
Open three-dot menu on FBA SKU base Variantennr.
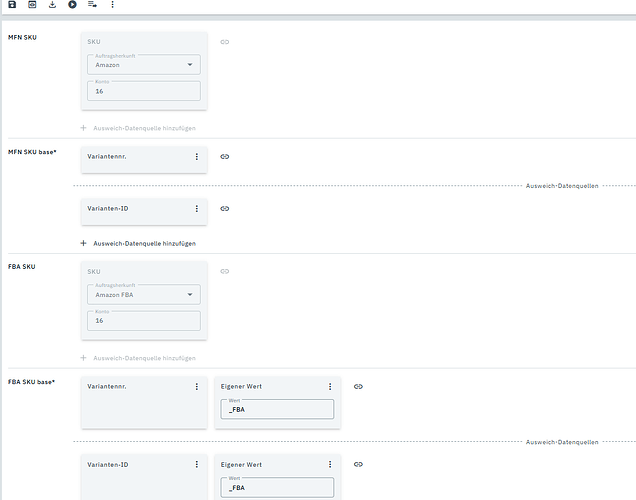coord(197,386)
